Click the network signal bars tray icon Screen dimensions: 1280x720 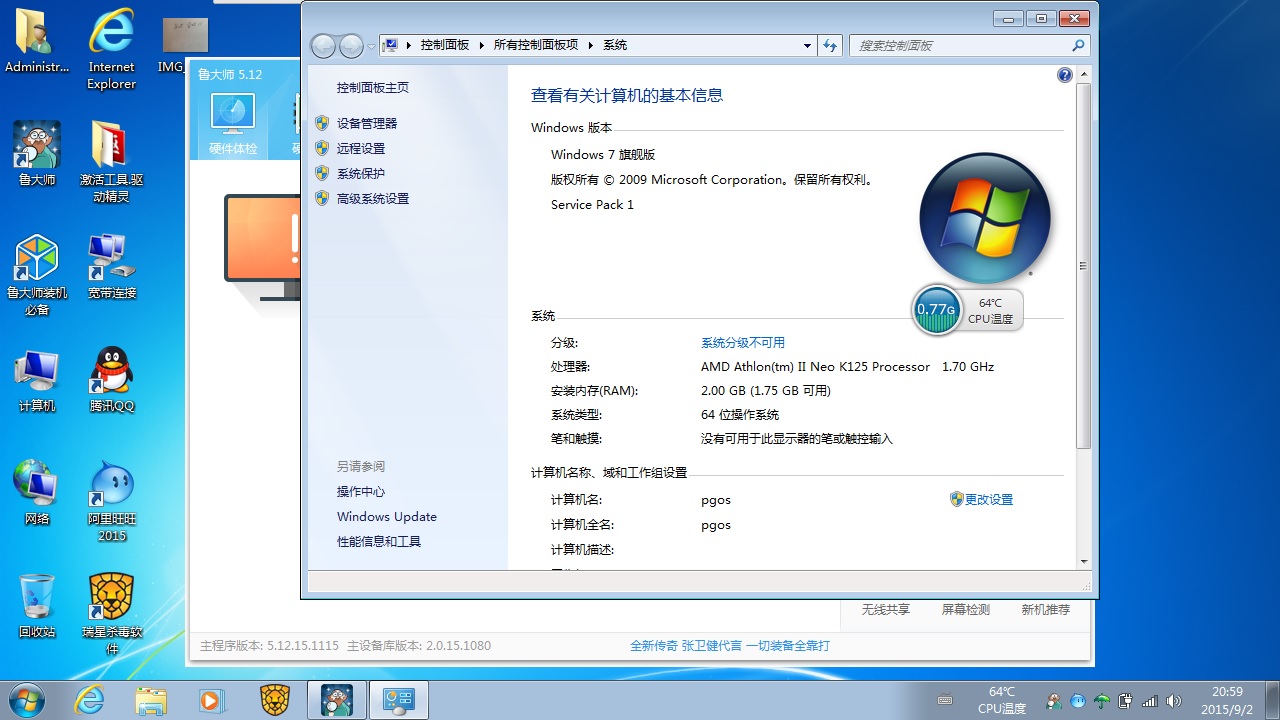click(x=1150, y=701)
